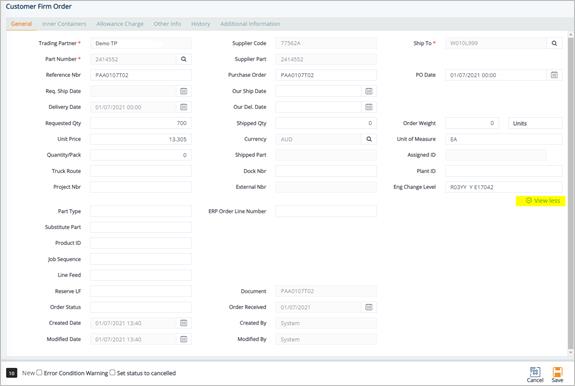Open the Allowance Charge tab
The image size is (575, 386).
120,24
